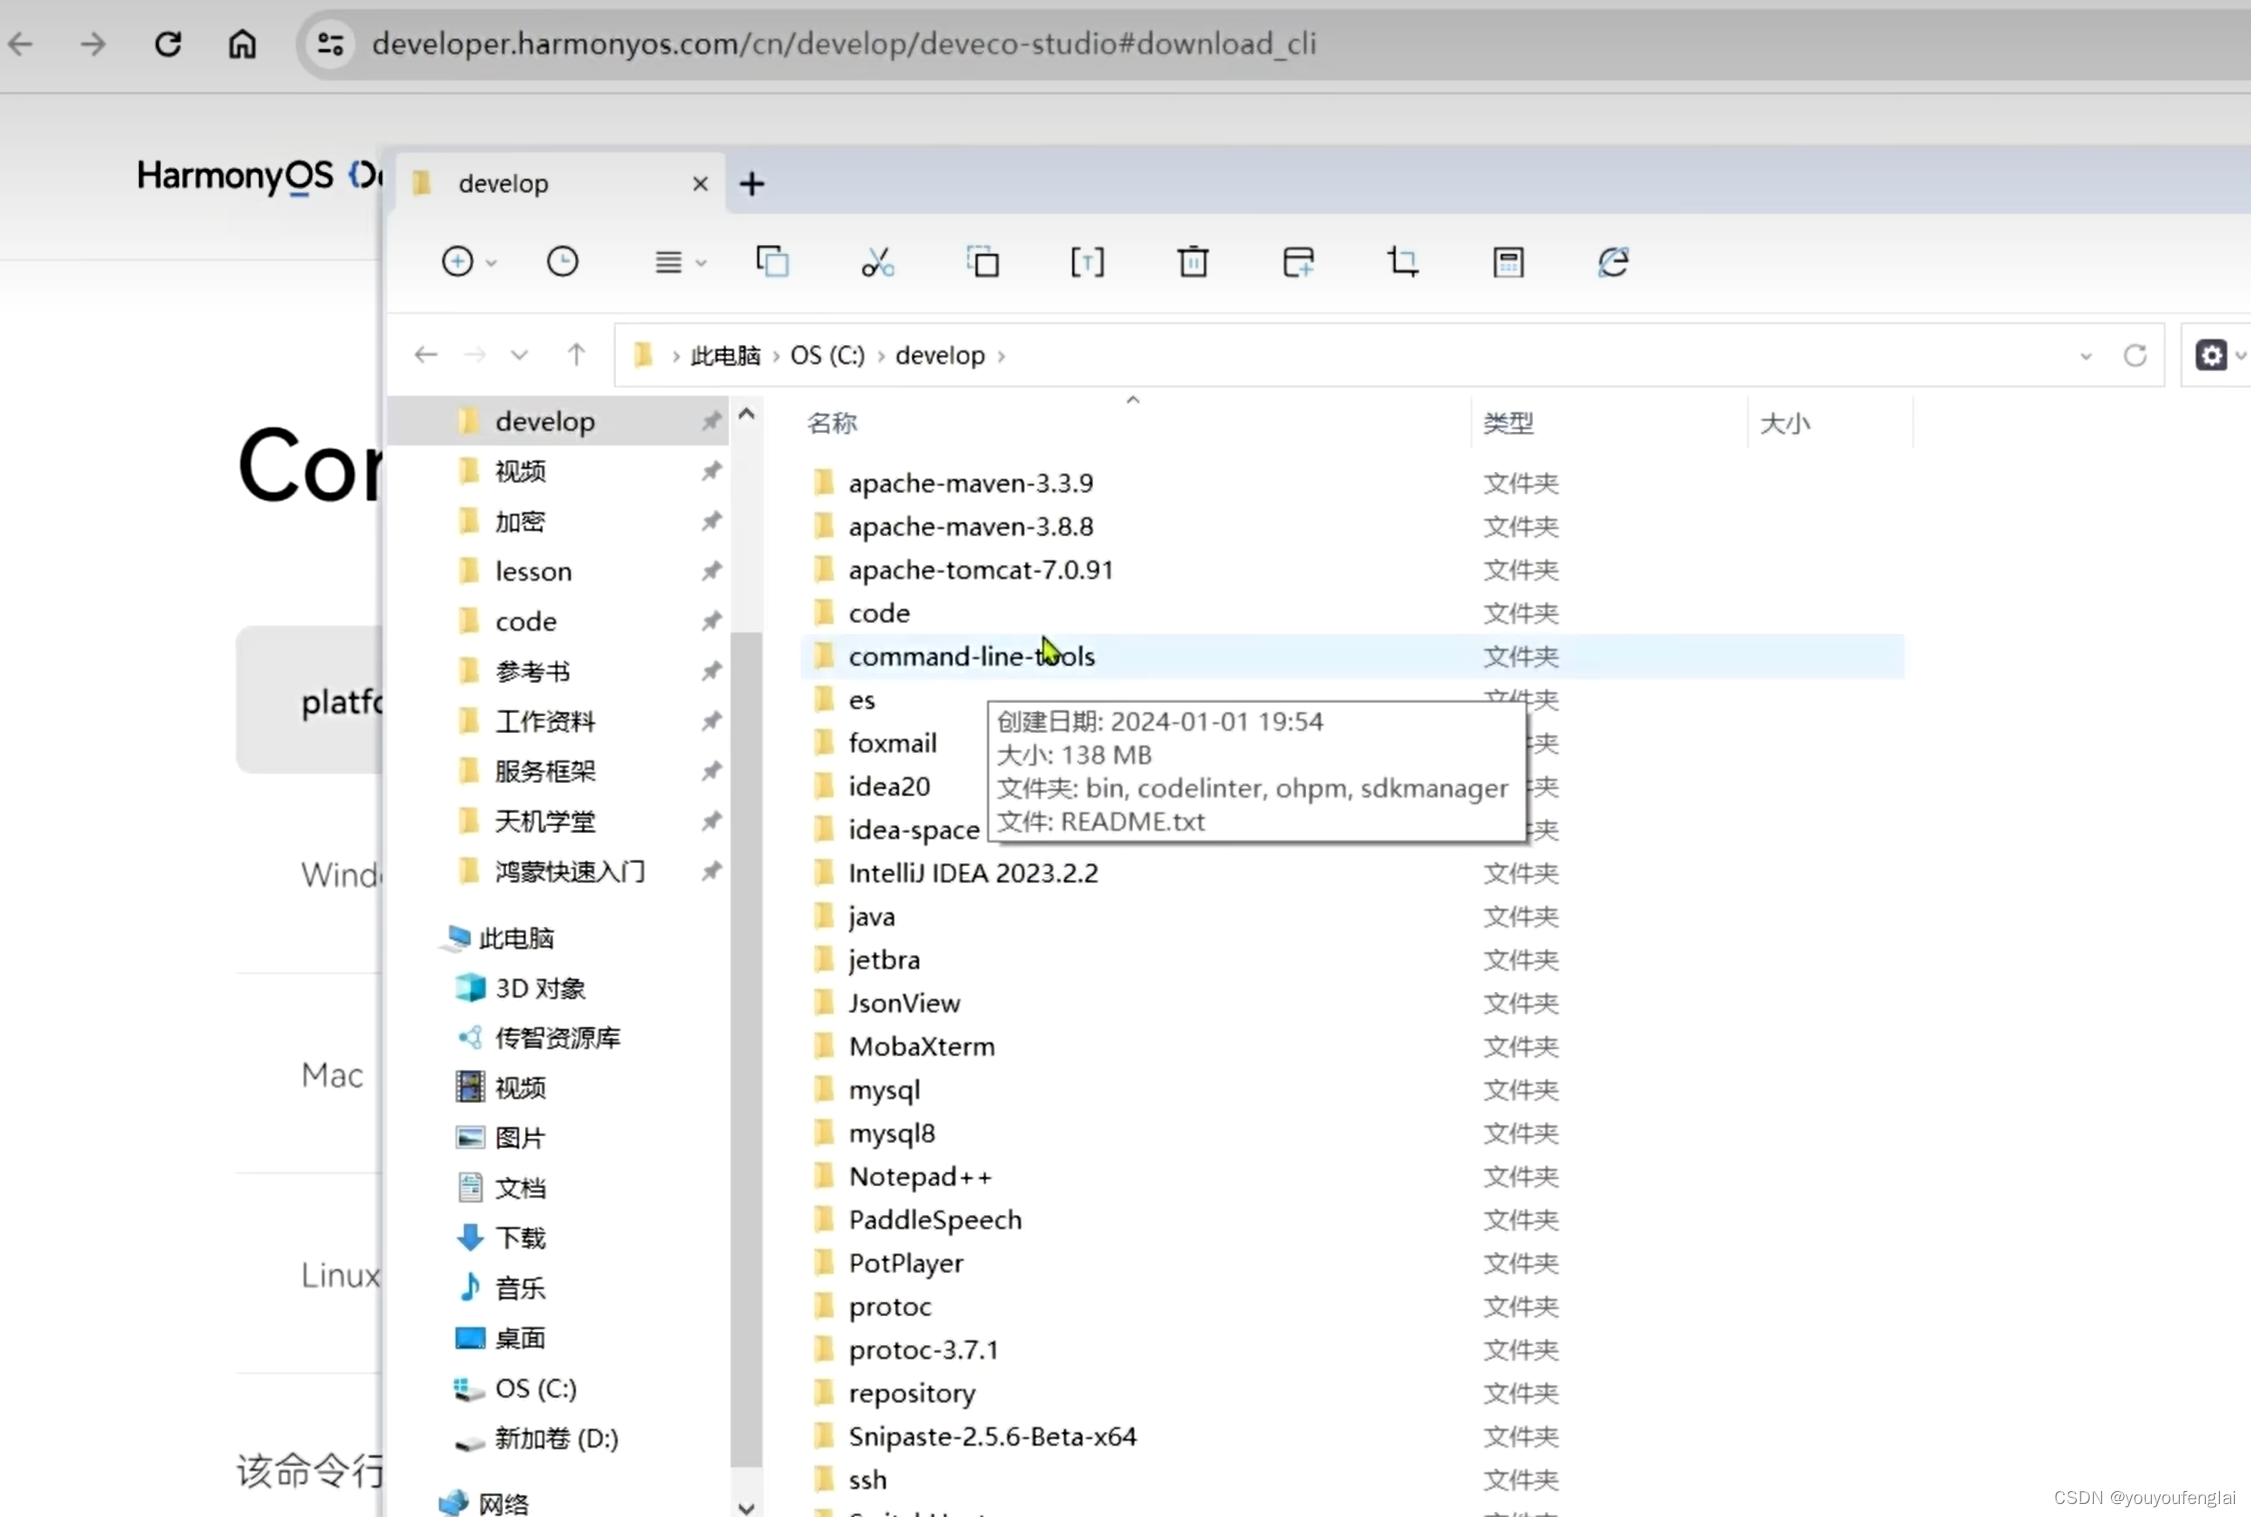
Task: Click the view layout list icon
Action: pos(668,262)
